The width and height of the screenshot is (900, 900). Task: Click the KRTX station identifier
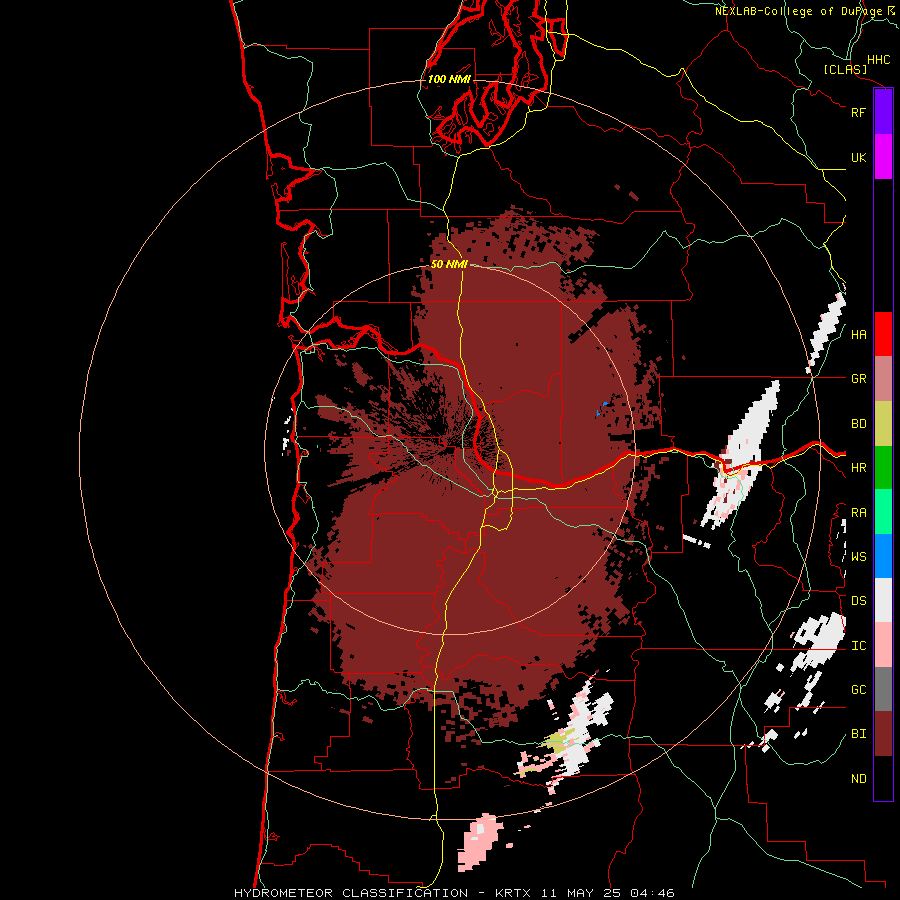click(512, 893)
